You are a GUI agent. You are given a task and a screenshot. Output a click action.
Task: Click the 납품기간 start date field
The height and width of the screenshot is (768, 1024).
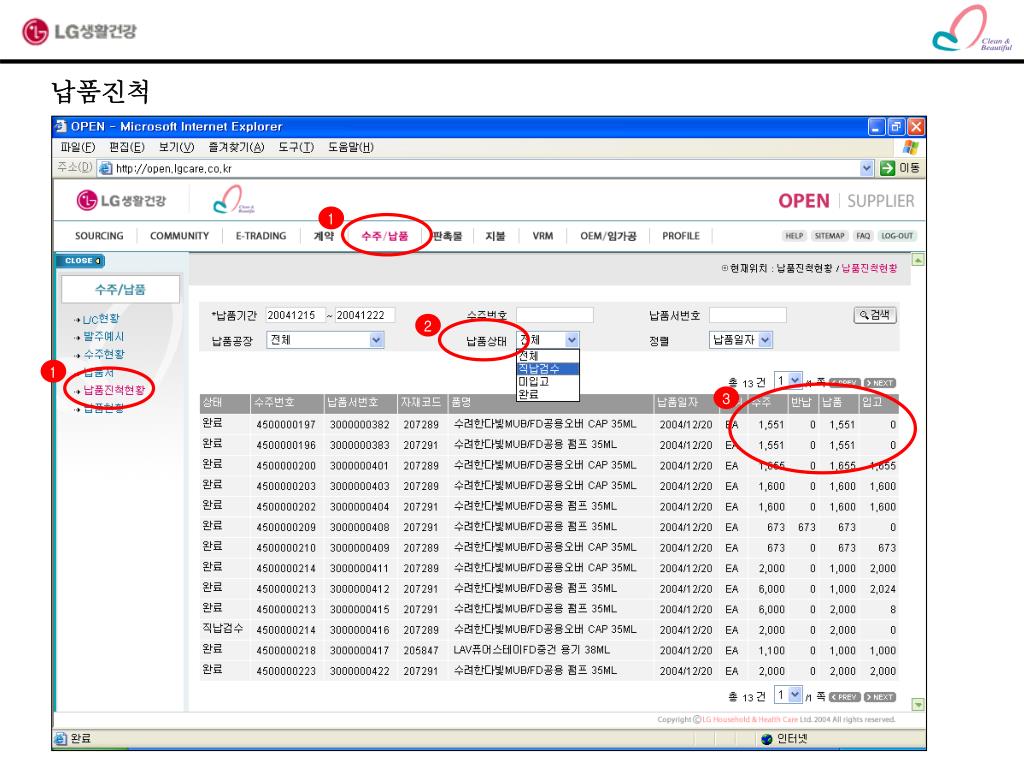click(295, 315)
